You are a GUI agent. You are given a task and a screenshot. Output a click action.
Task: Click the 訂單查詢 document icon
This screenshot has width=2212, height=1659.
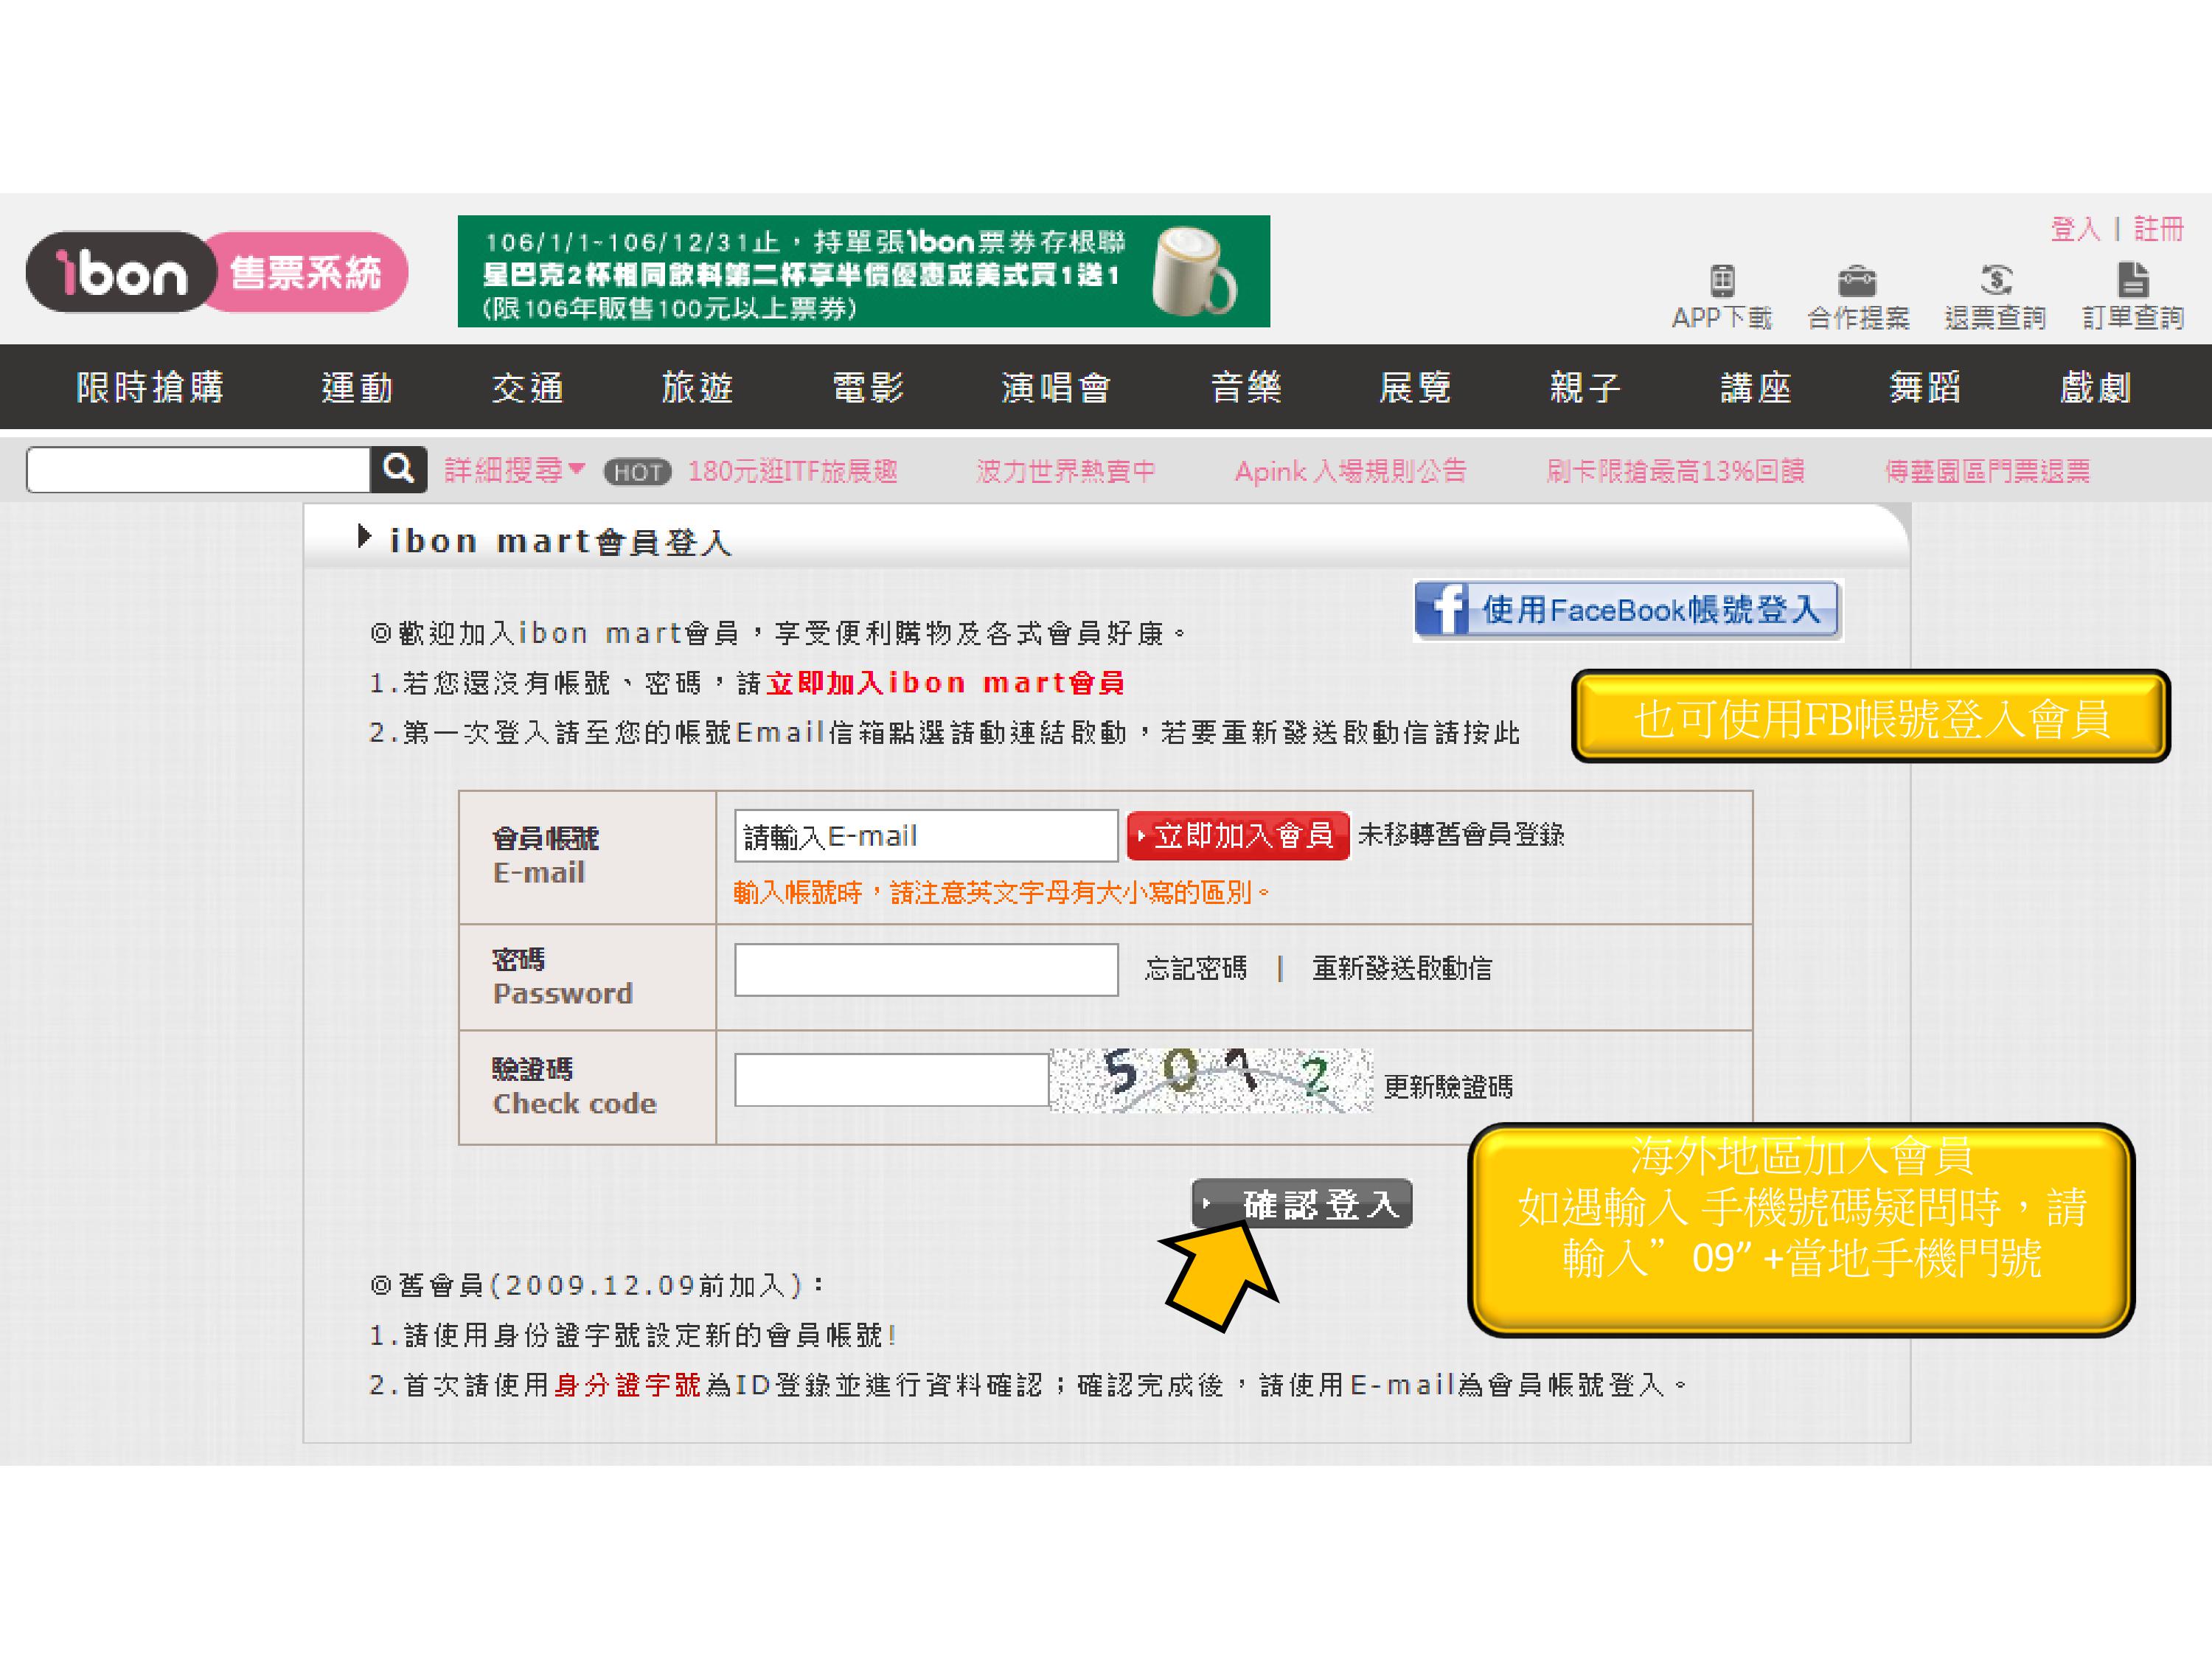(2132, 281)
